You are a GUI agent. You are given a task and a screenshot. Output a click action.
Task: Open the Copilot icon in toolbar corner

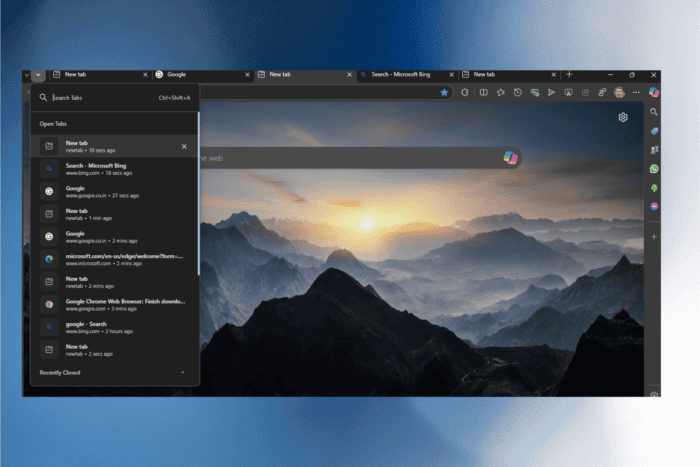[654, 92]
